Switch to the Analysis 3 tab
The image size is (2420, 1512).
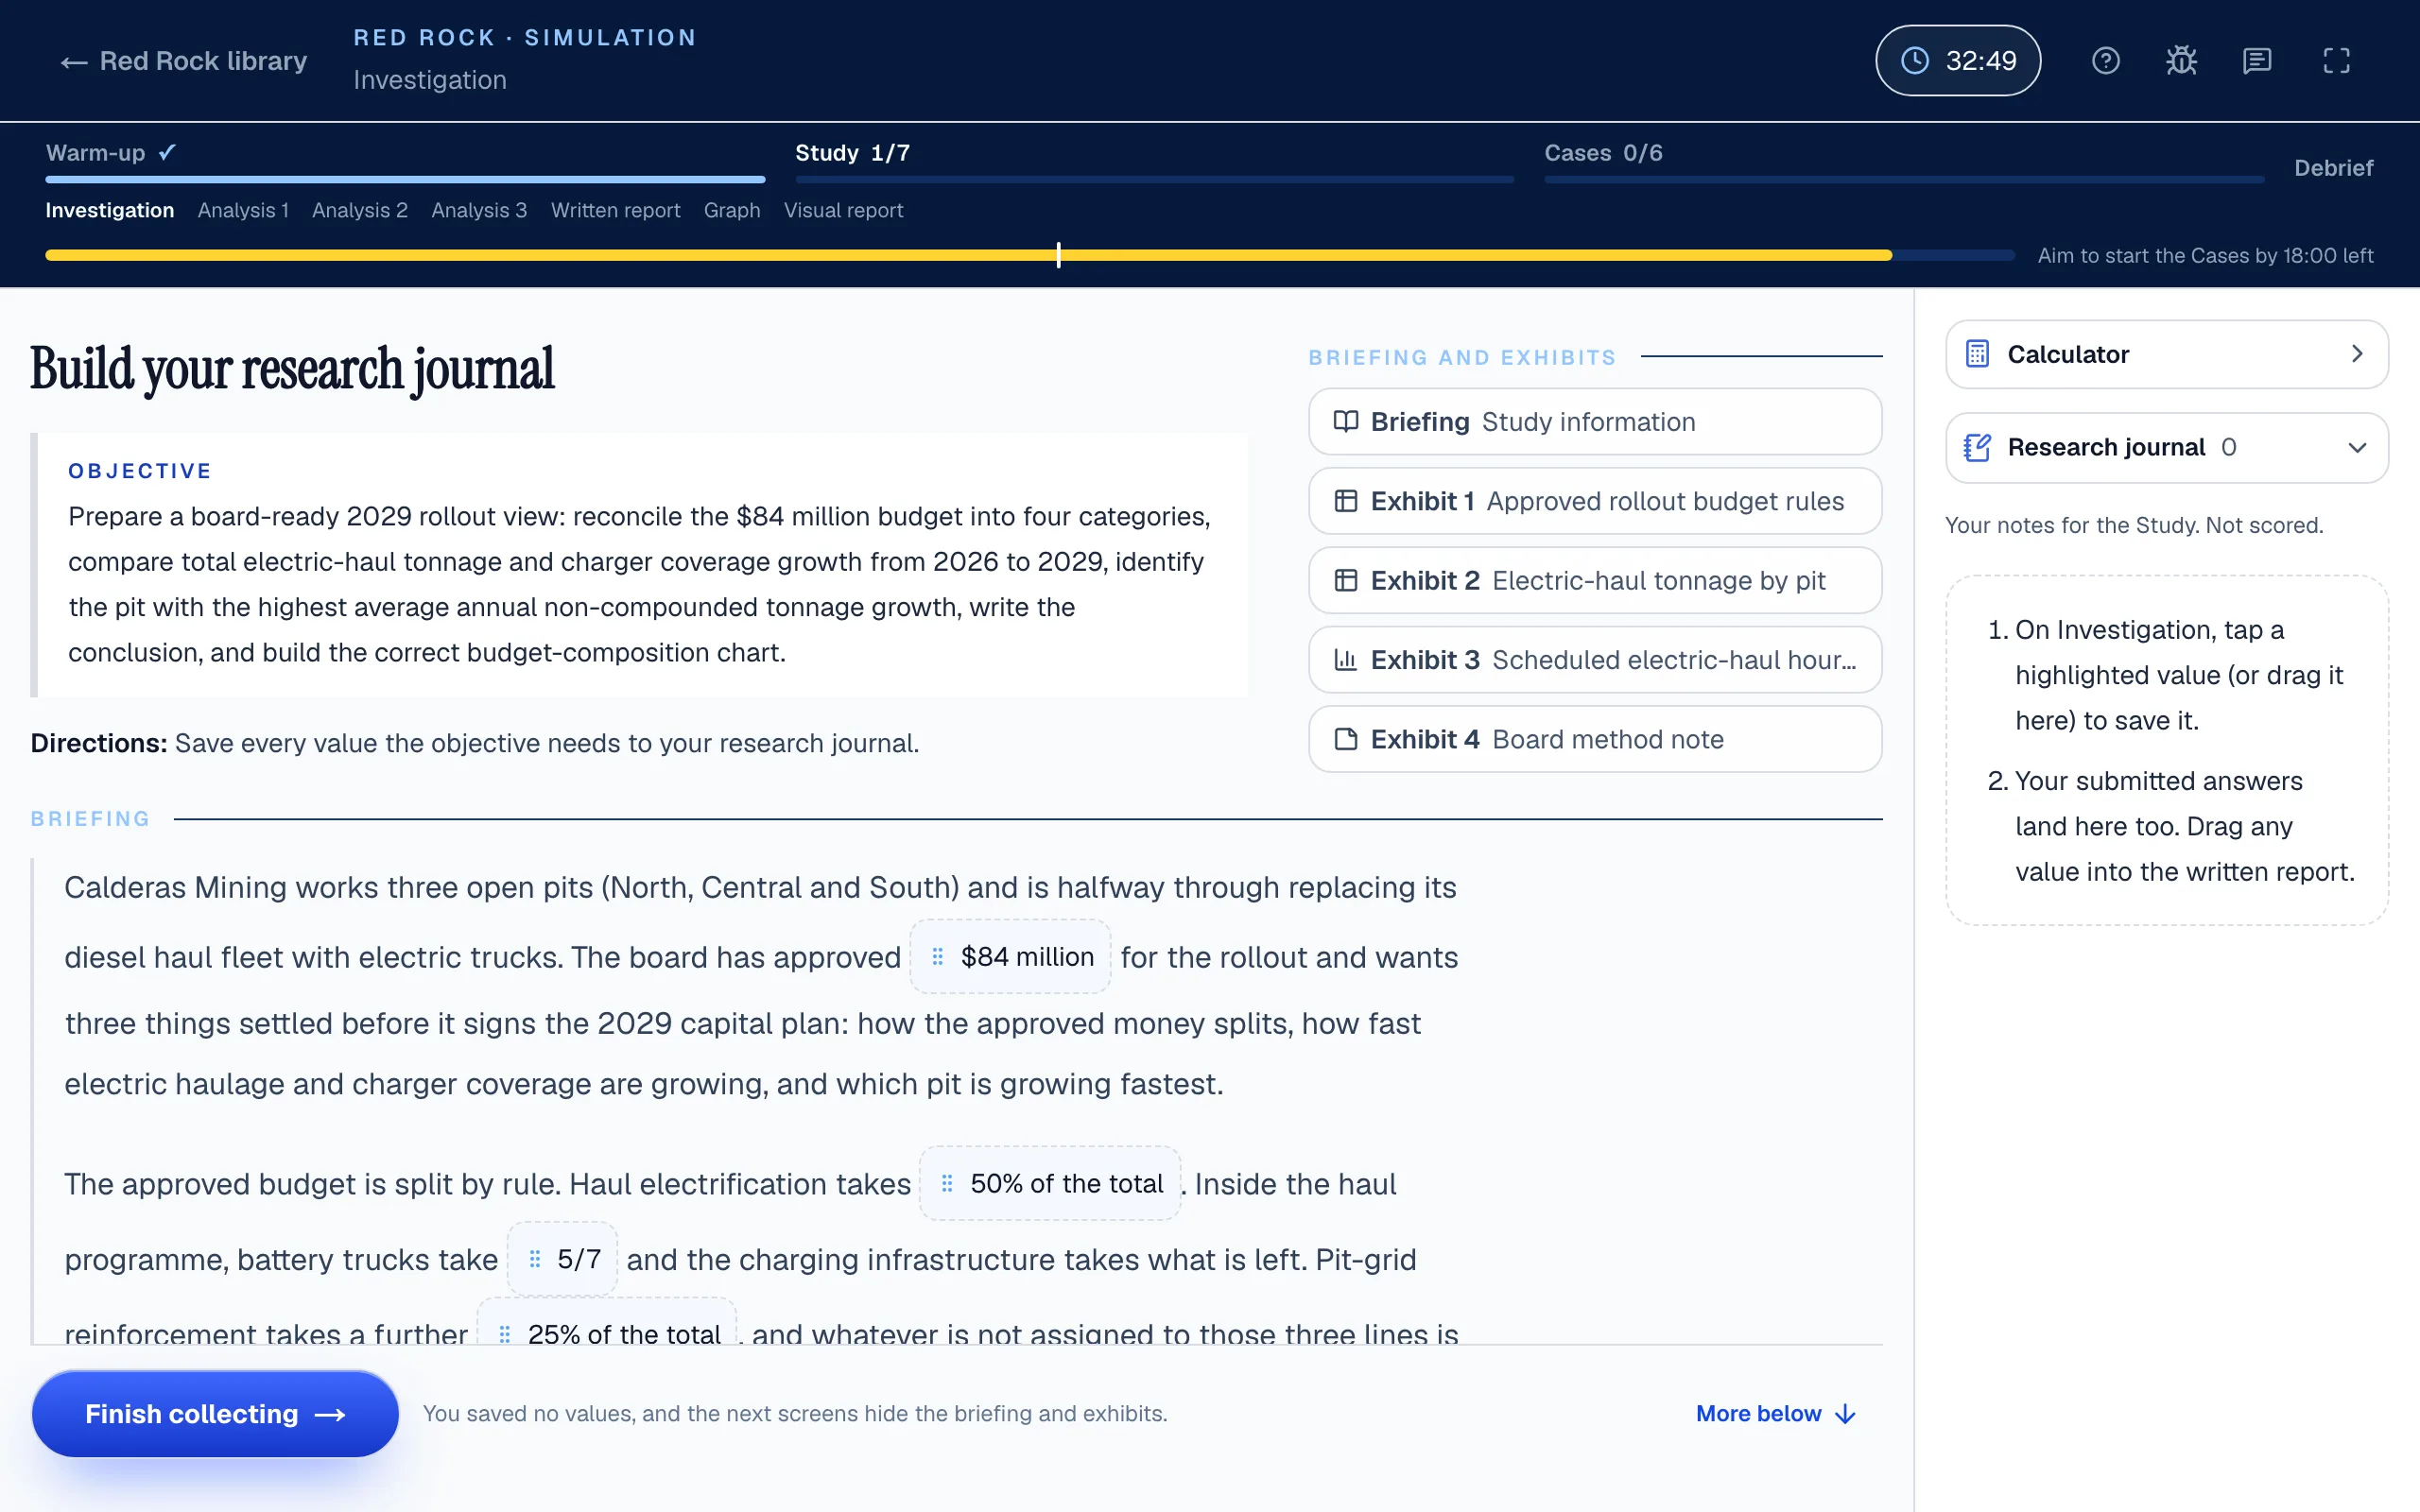point(479,210)
